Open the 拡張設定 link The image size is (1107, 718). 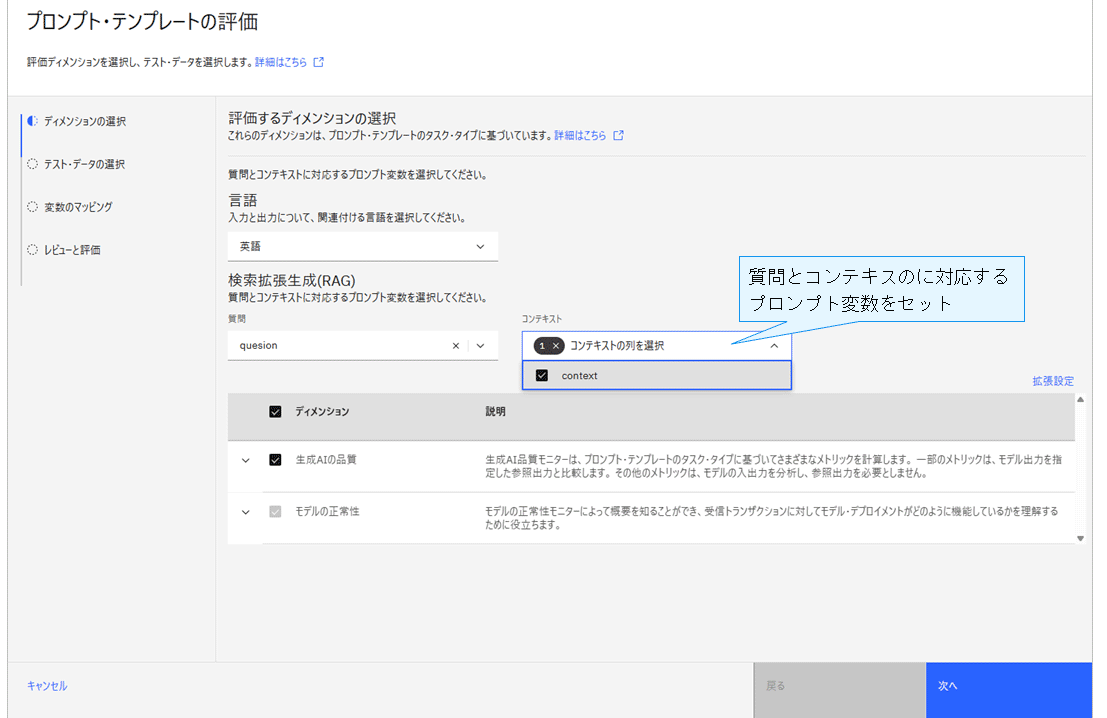[x=1053, y=381]
